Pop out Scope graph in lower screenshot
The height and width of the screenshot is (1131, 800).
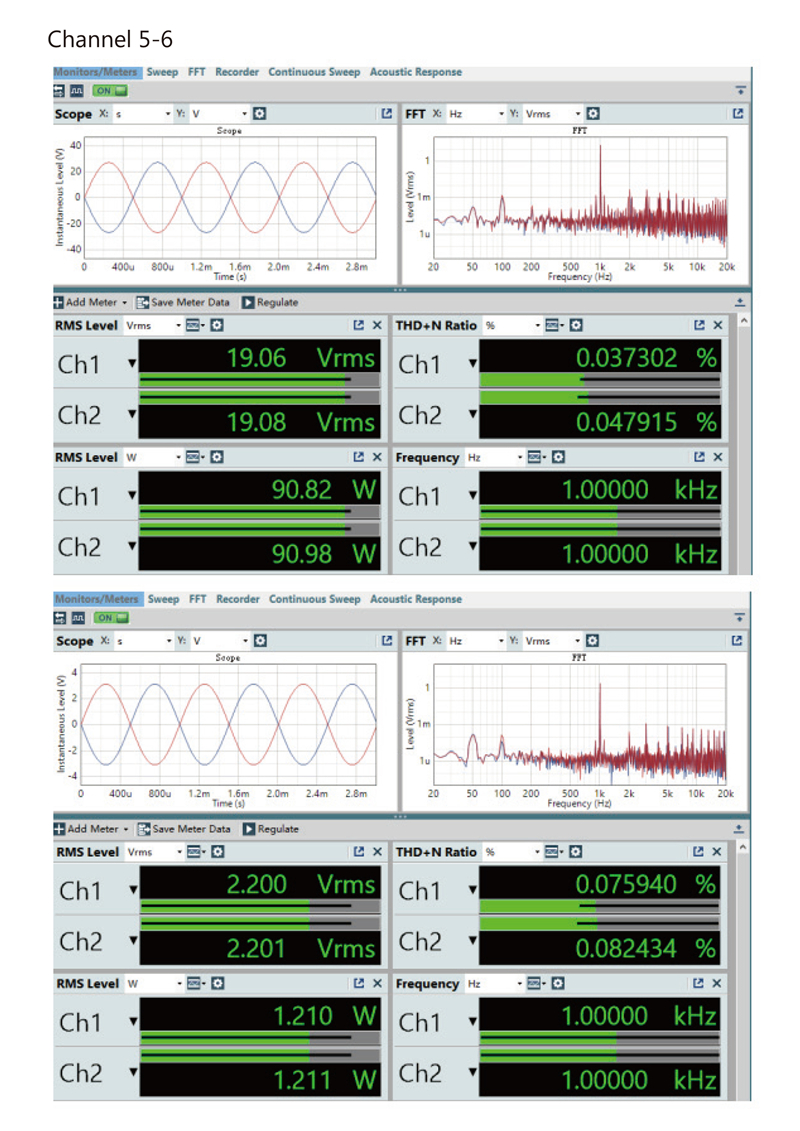tap(387, 640)
